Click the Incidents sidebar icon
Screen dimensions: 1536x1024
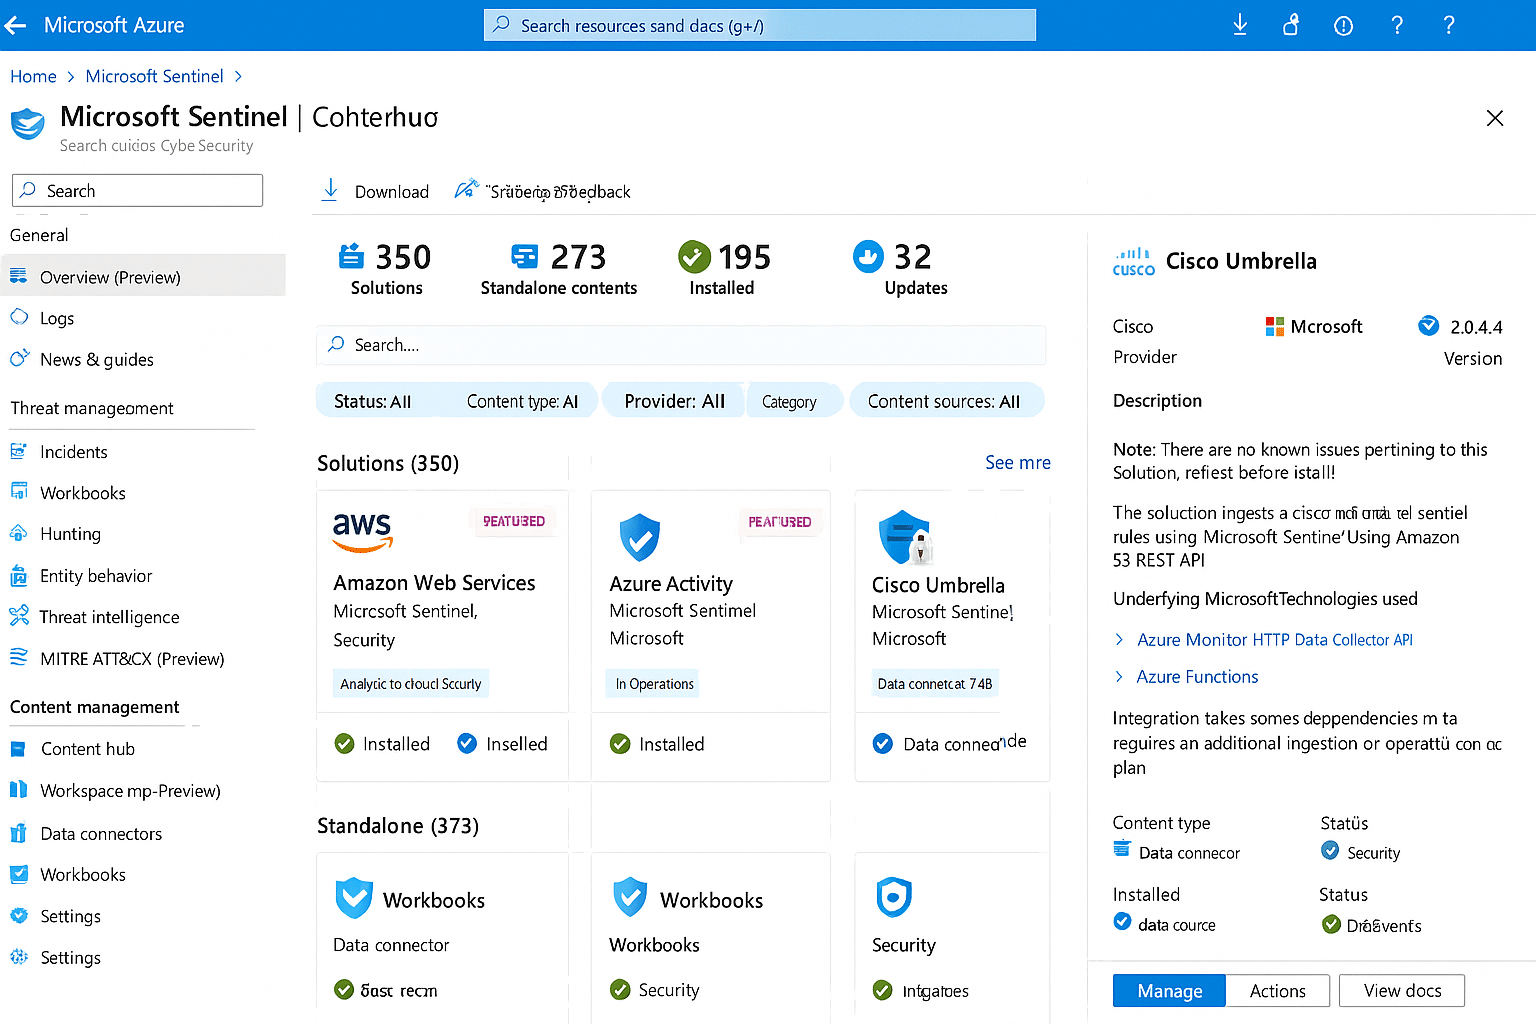[19, 451]
